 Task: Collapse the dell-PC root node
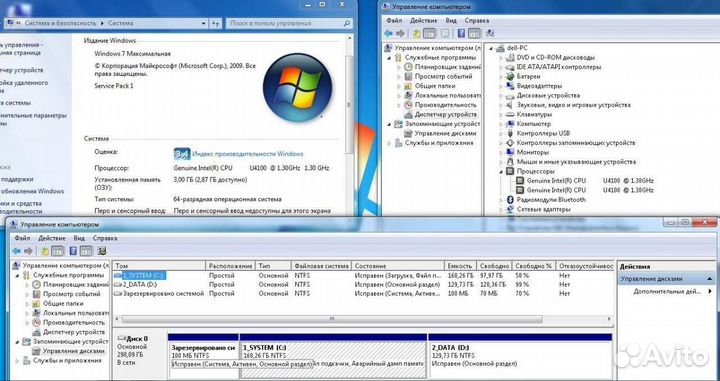click(490, 48)
